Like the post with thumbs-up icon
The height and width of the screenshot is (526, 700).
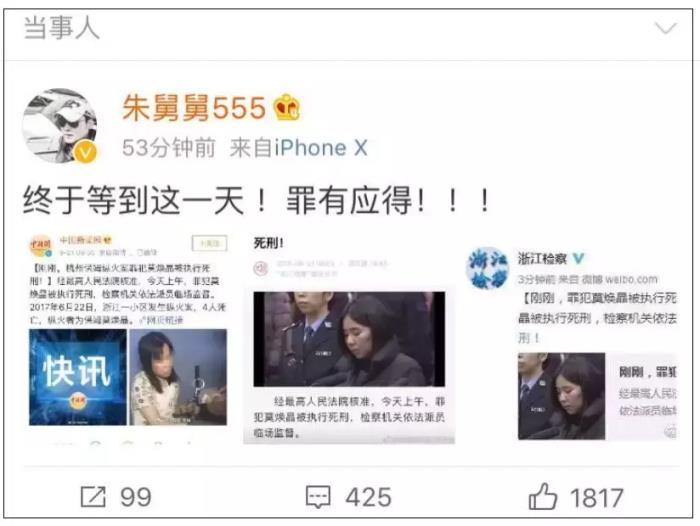click(x=542, y=496)
